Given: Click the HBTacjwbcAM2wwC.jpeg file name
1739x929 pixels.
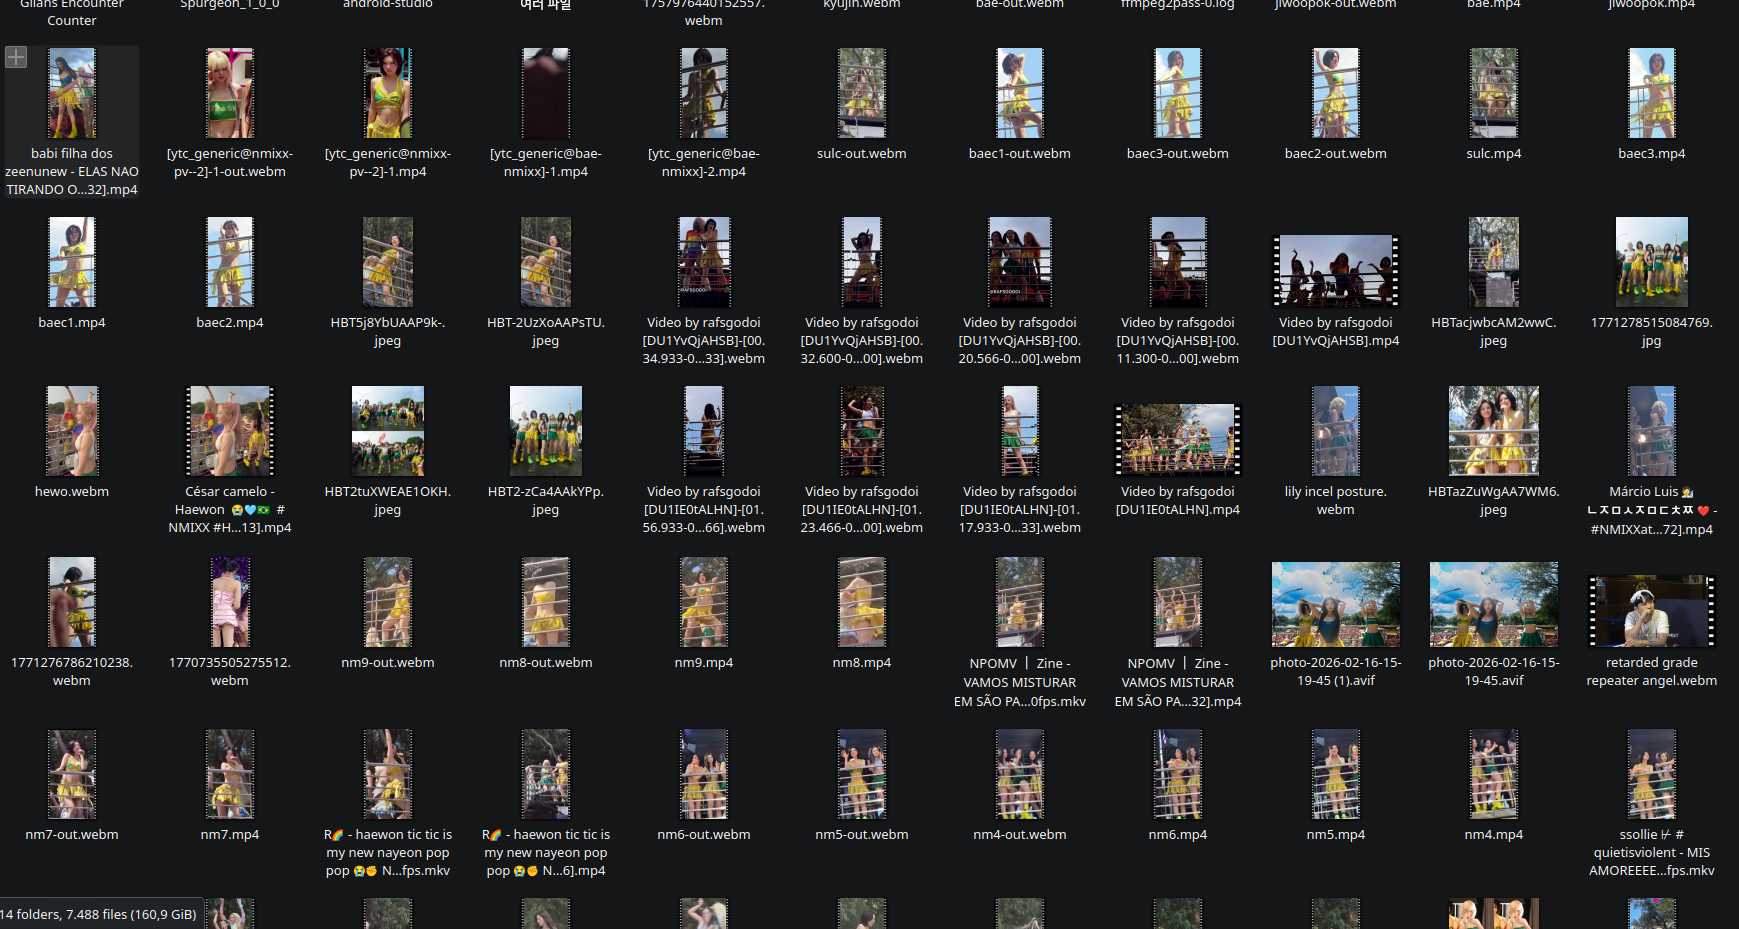Looking at the screenshot, I should pos(1494,332).
